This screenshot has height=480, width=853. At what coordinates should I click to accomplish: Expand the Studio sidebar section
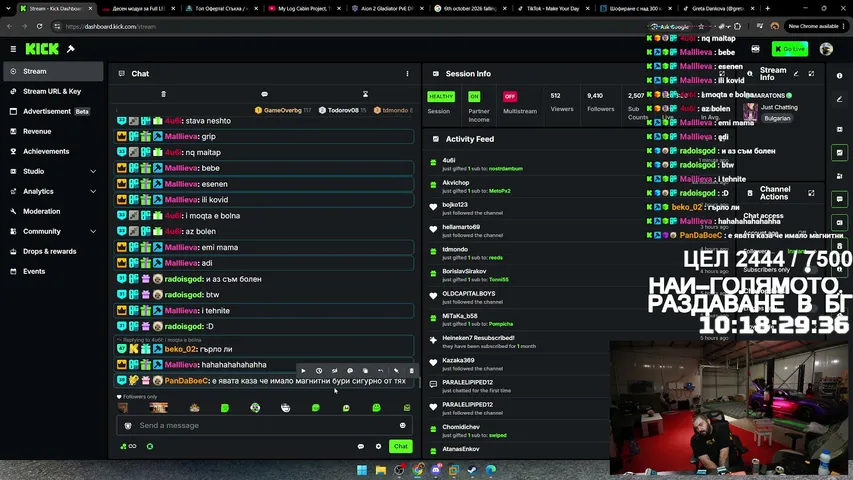(x=53, y=171)
